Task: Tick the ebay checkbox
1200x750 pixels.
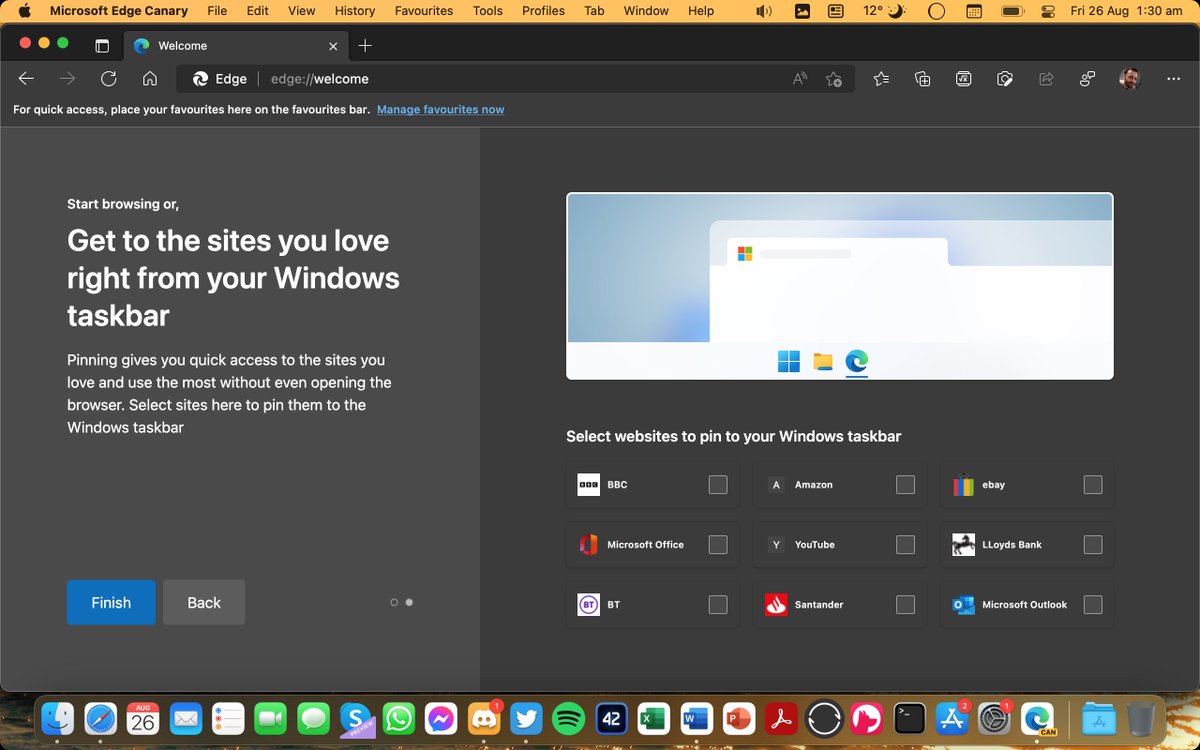Action: (x=1093, y=485)
